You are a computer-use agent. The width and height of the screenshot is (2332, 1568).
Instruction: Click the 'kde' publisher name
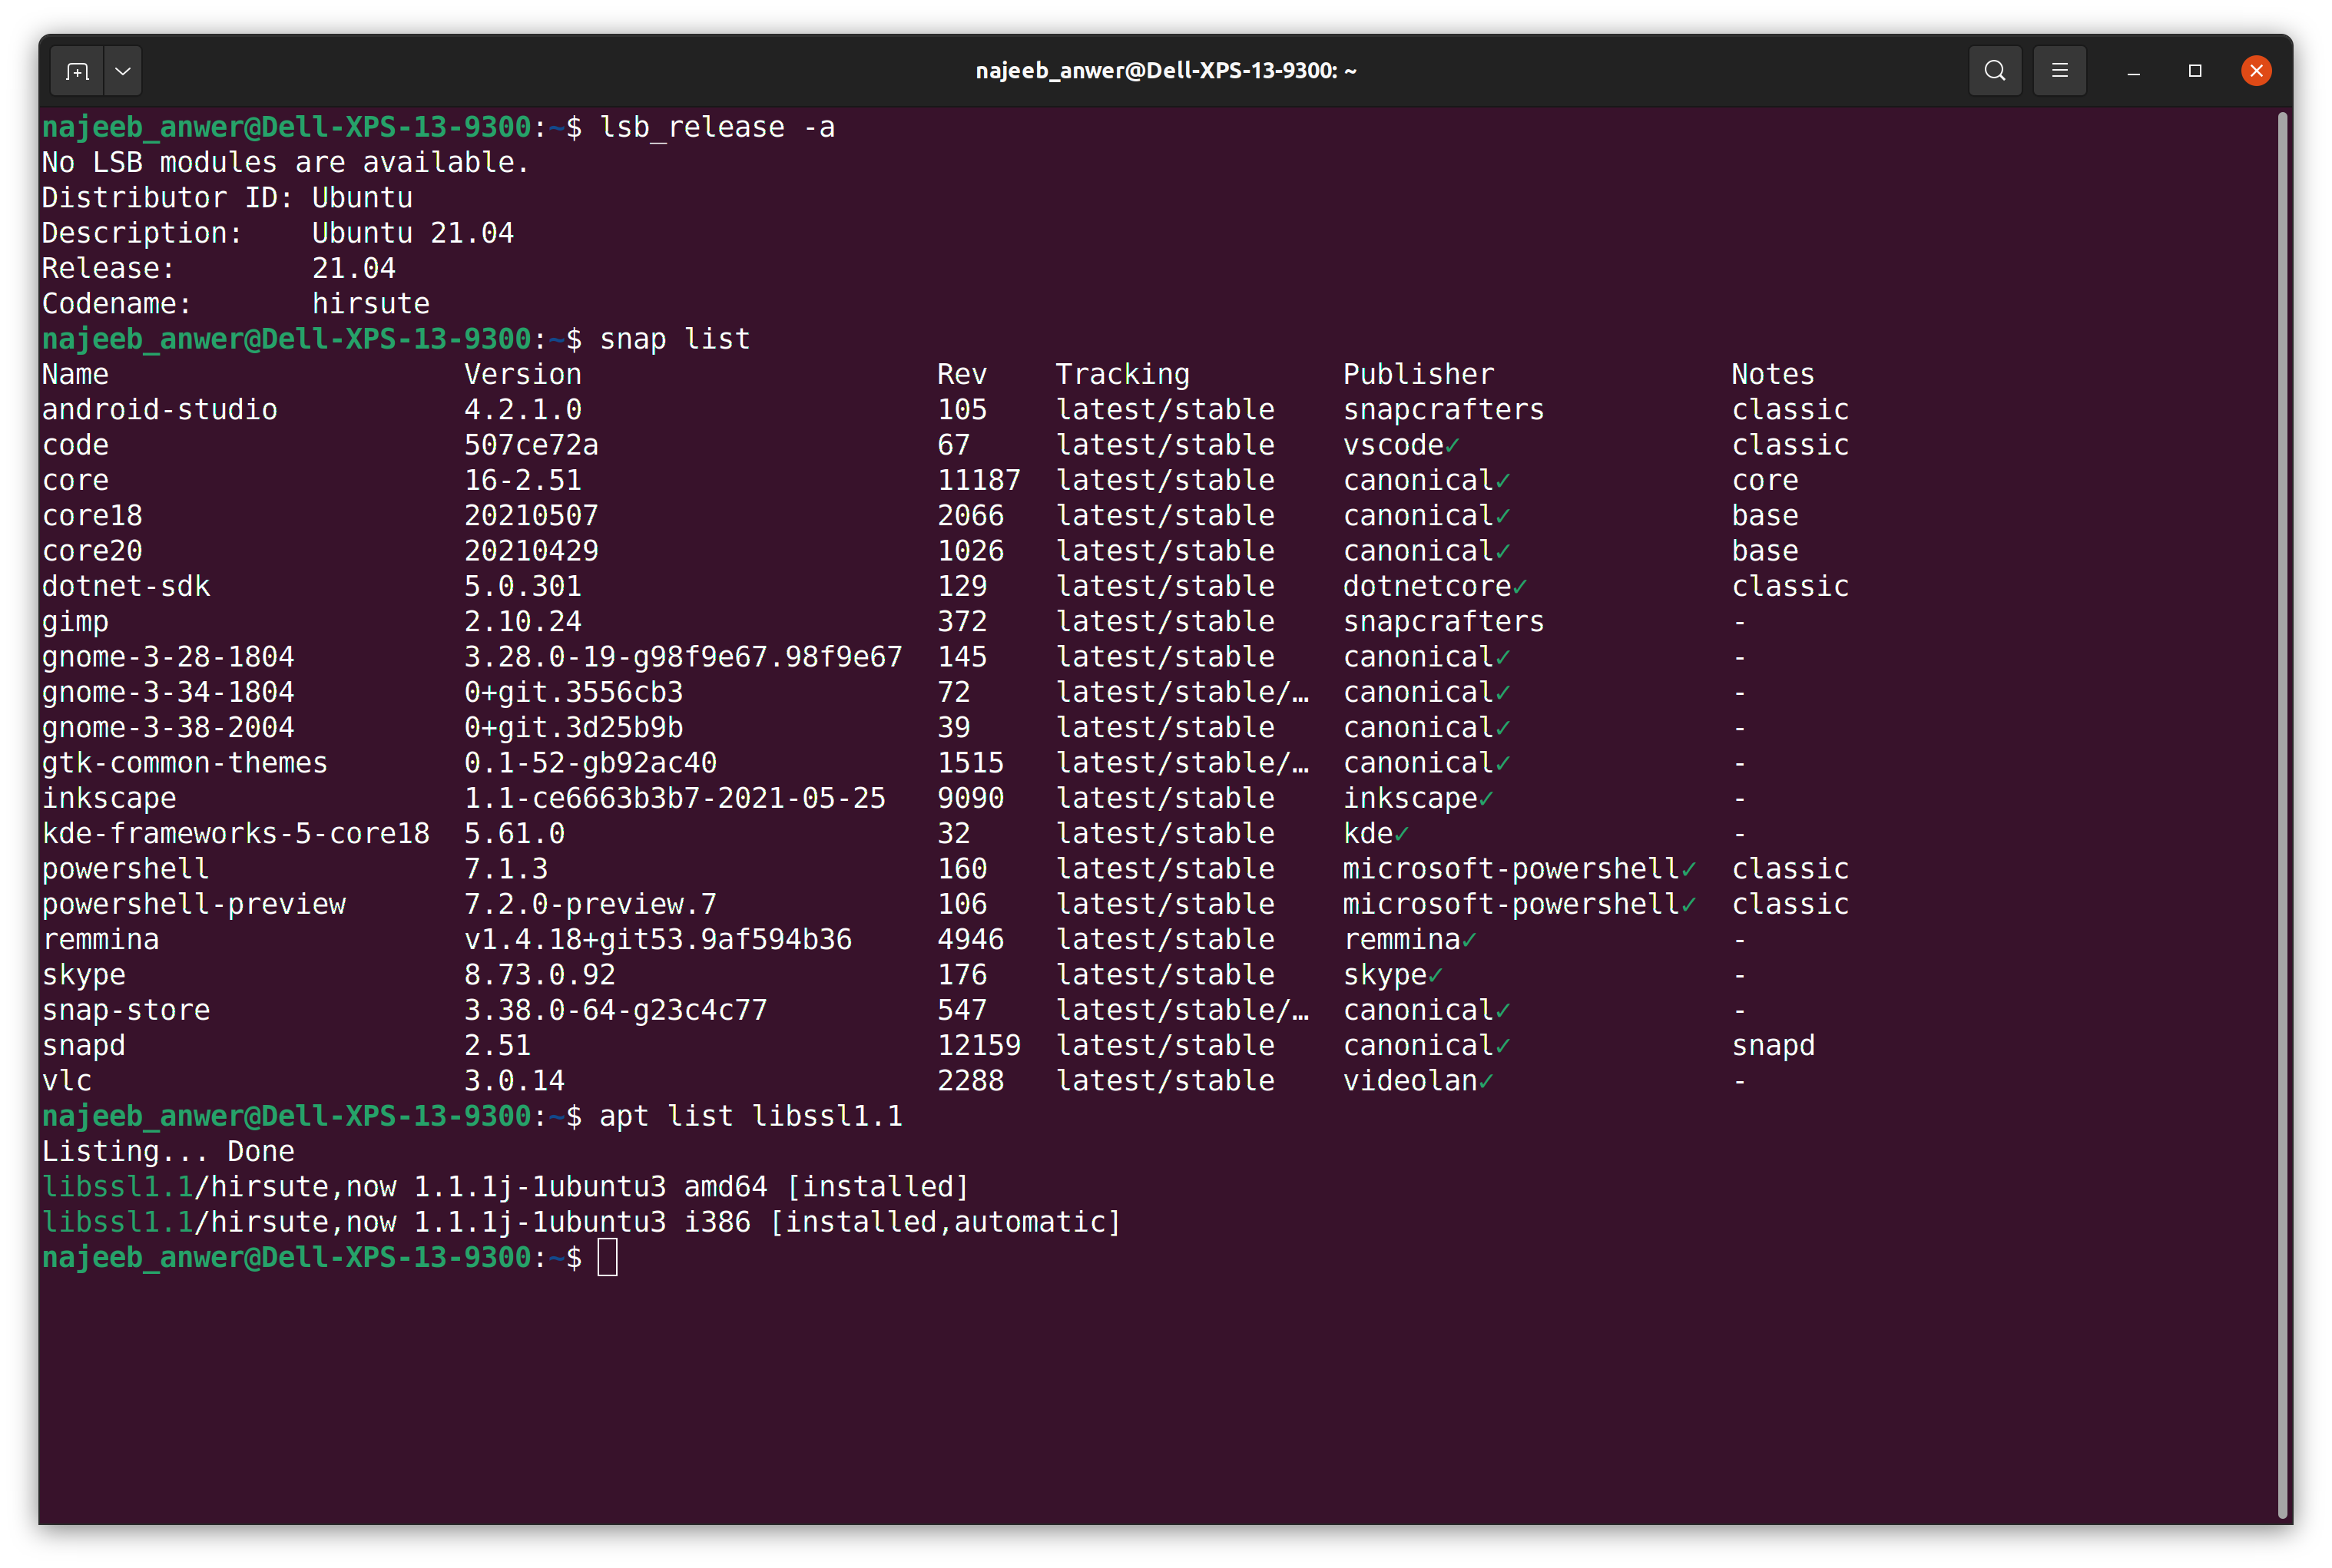tap(1368, 833)
